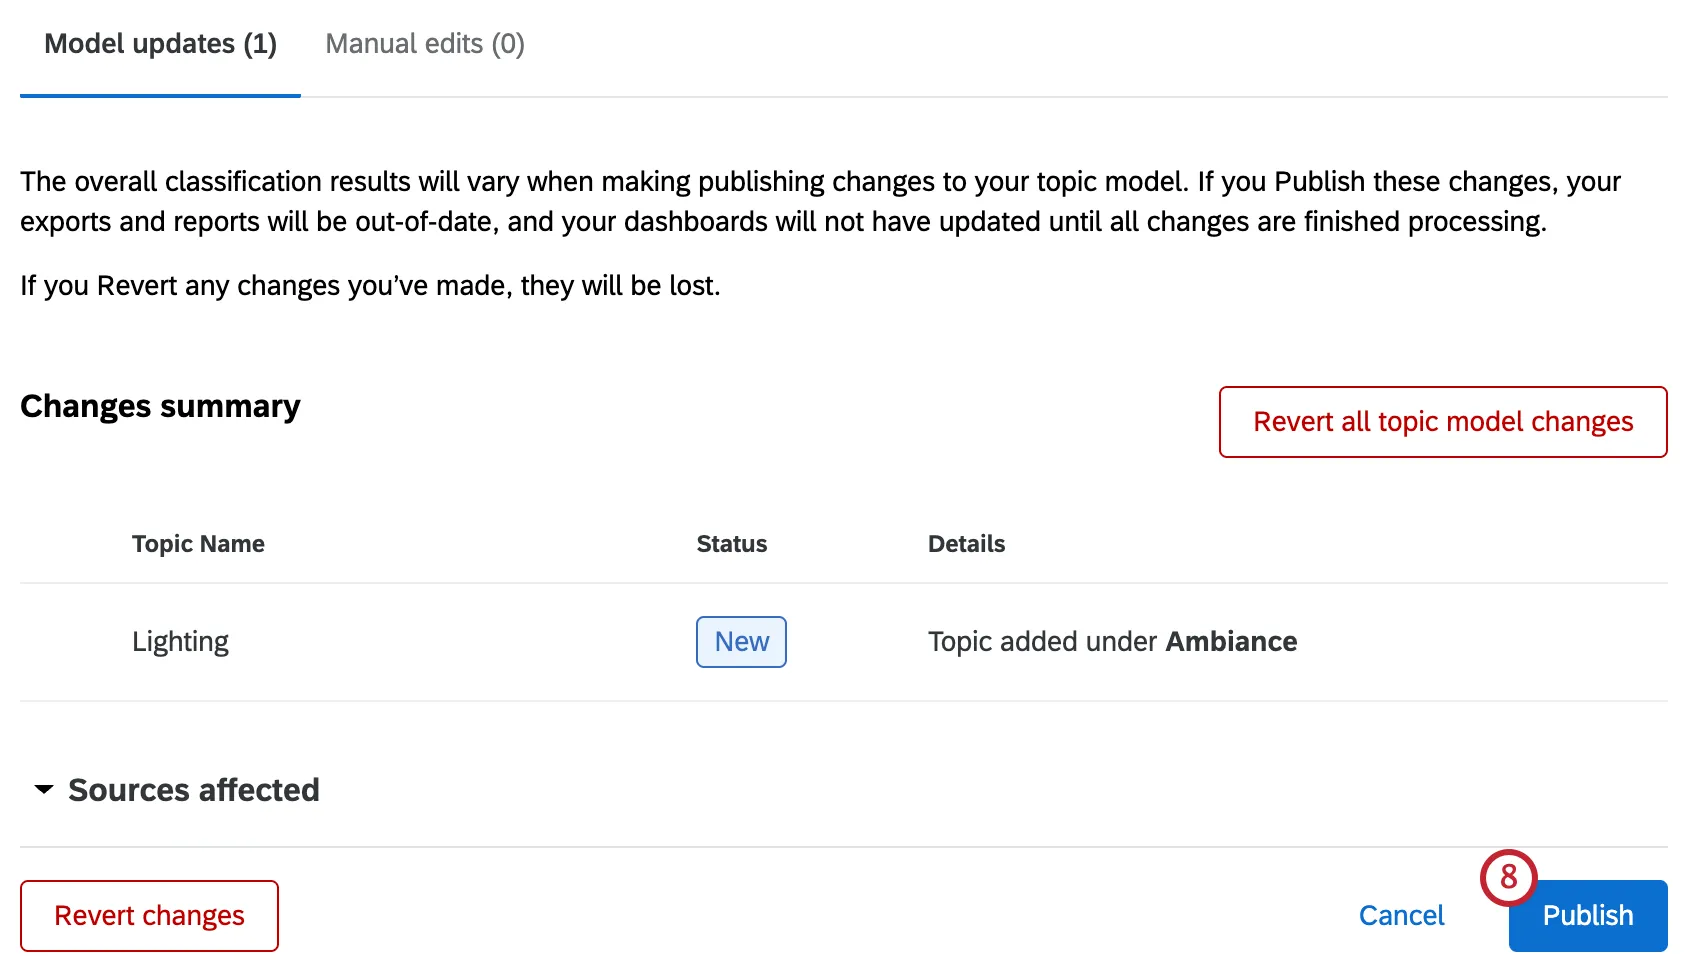Switch to the Model updates (1) tab
The image size is (1700, 974).
pos(160,45)
